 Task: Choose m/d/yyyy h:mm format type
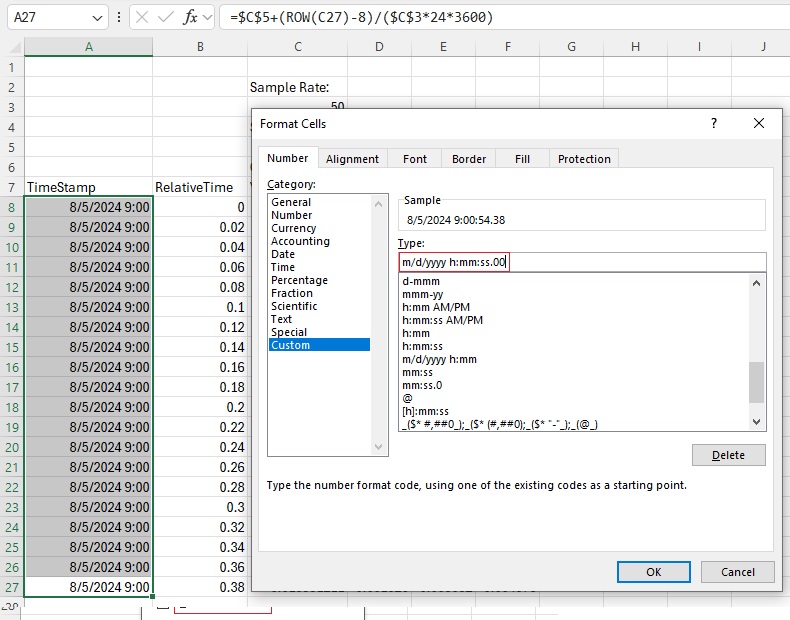tap(574, 360)
